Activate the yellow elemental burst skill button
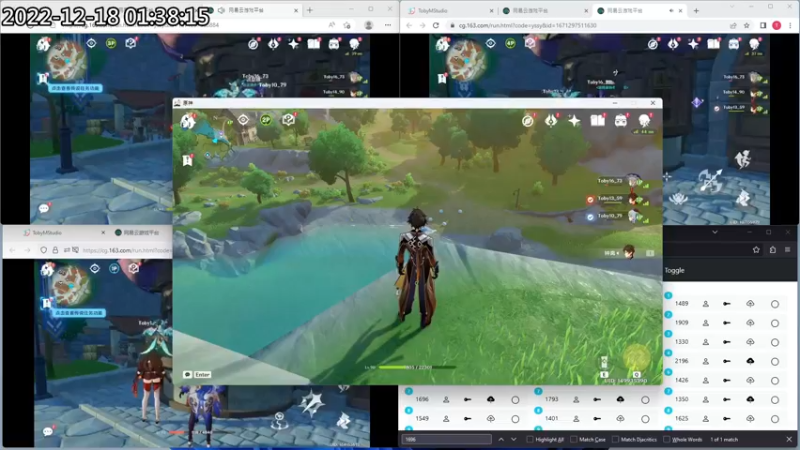 click(x=636, y=356)
